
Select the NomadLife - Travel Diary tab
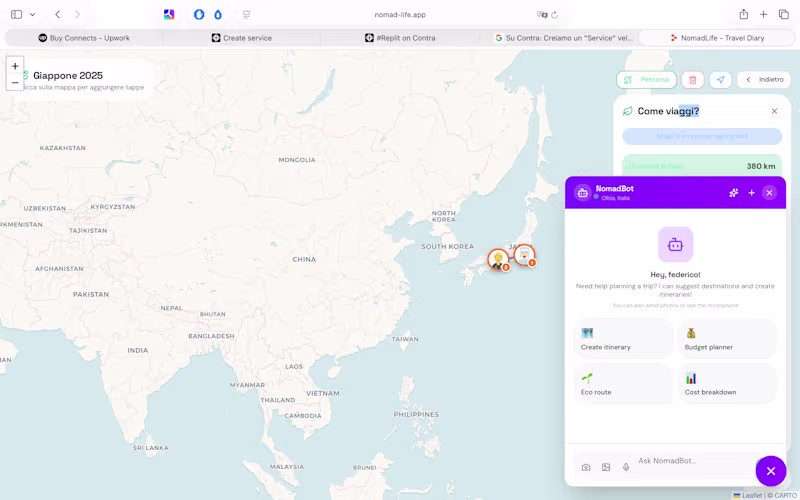tap(716, 38)
